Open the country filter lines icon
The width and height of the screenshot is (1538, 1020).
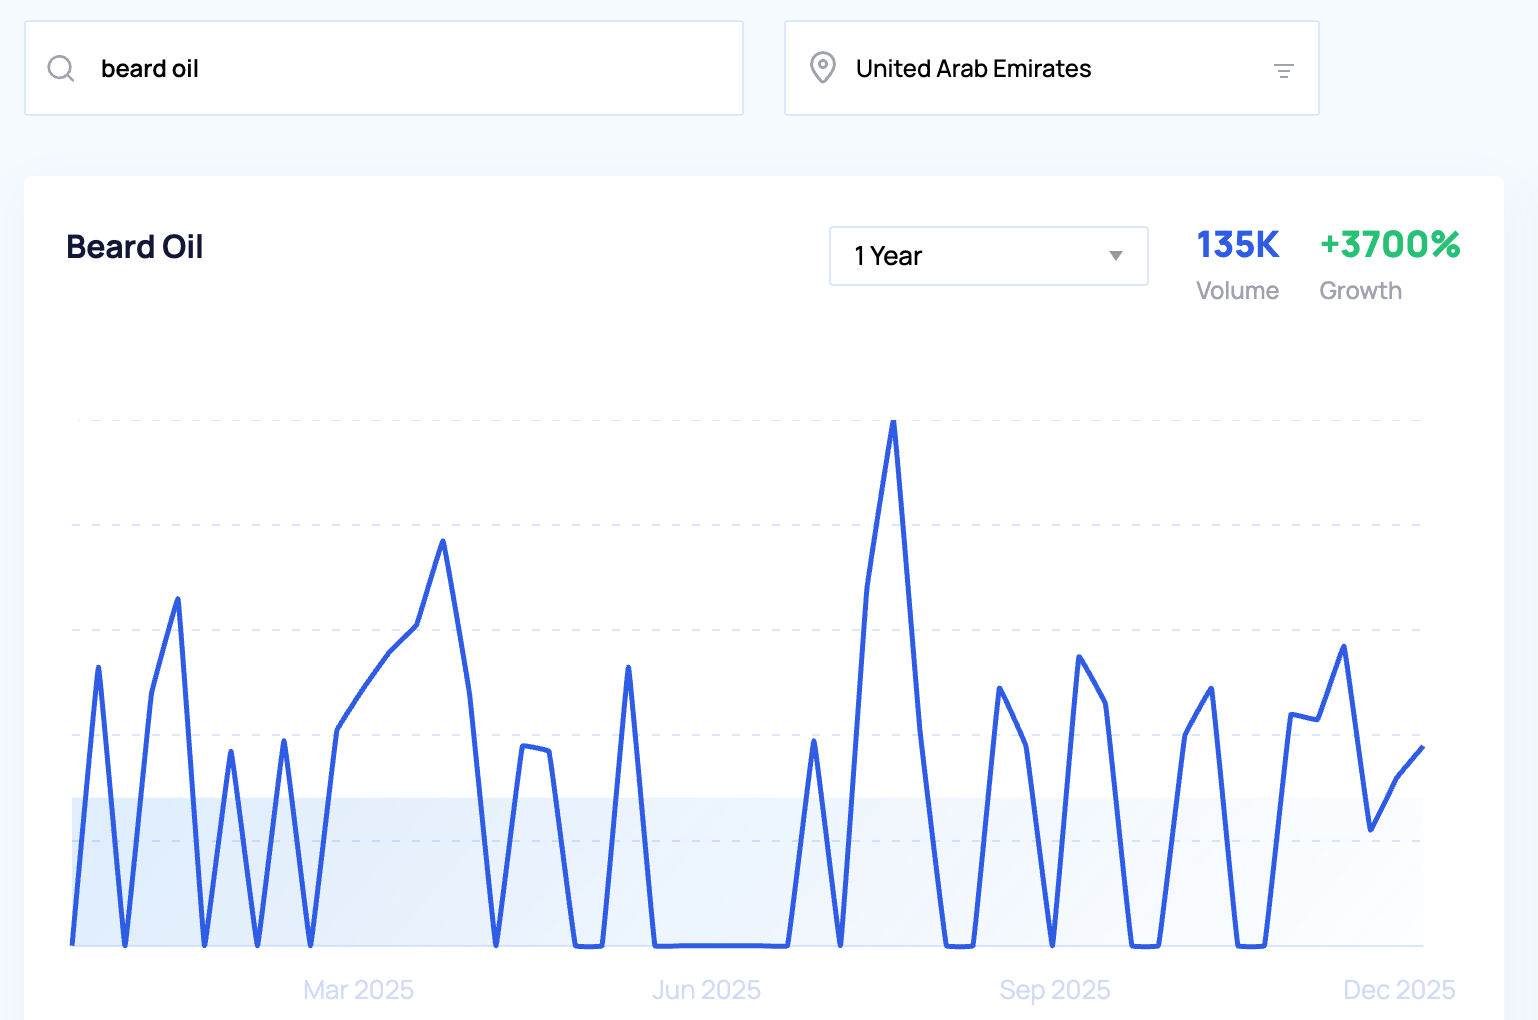(1283, 70)
